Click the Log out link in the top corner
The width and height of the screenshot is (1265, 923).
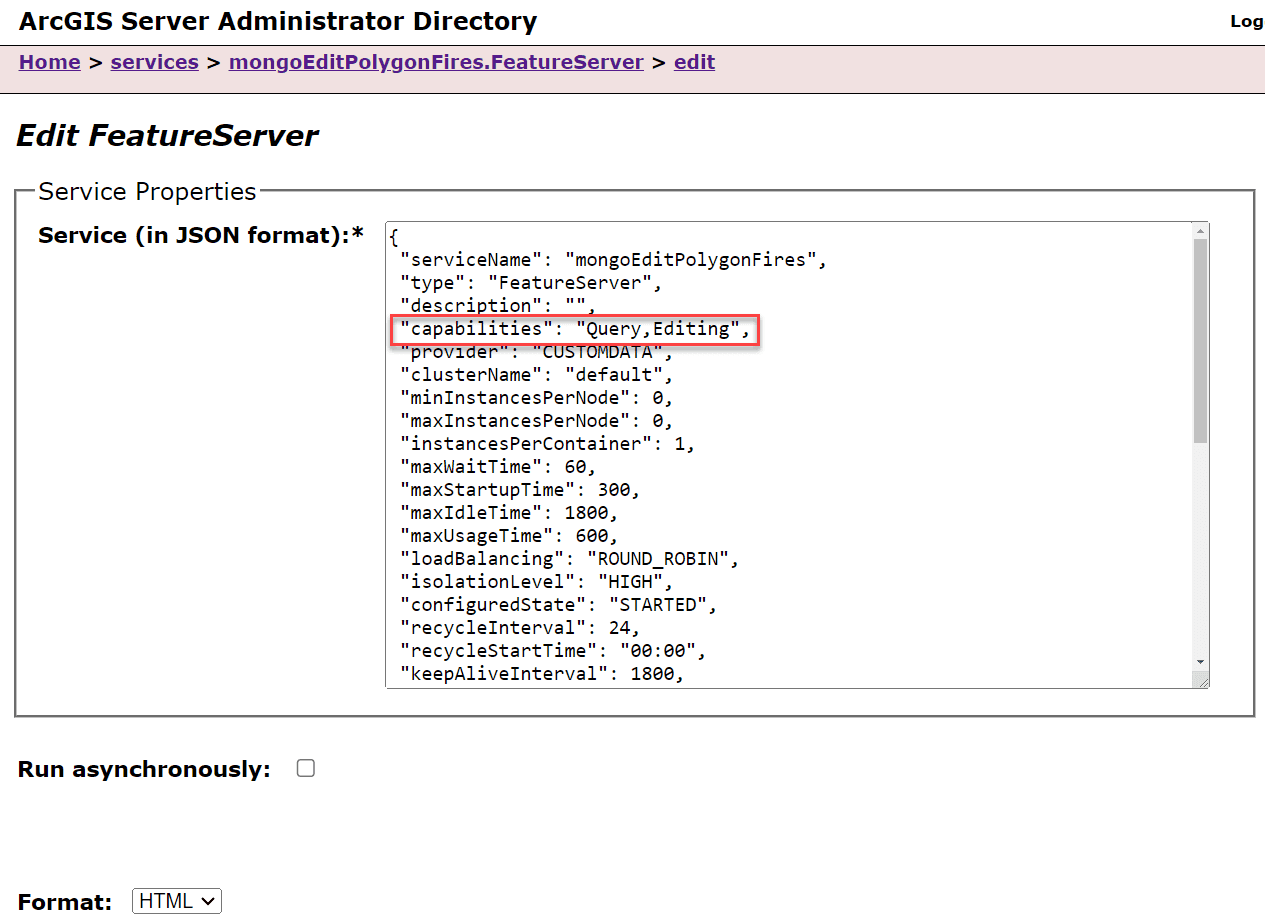point(1247,21)
